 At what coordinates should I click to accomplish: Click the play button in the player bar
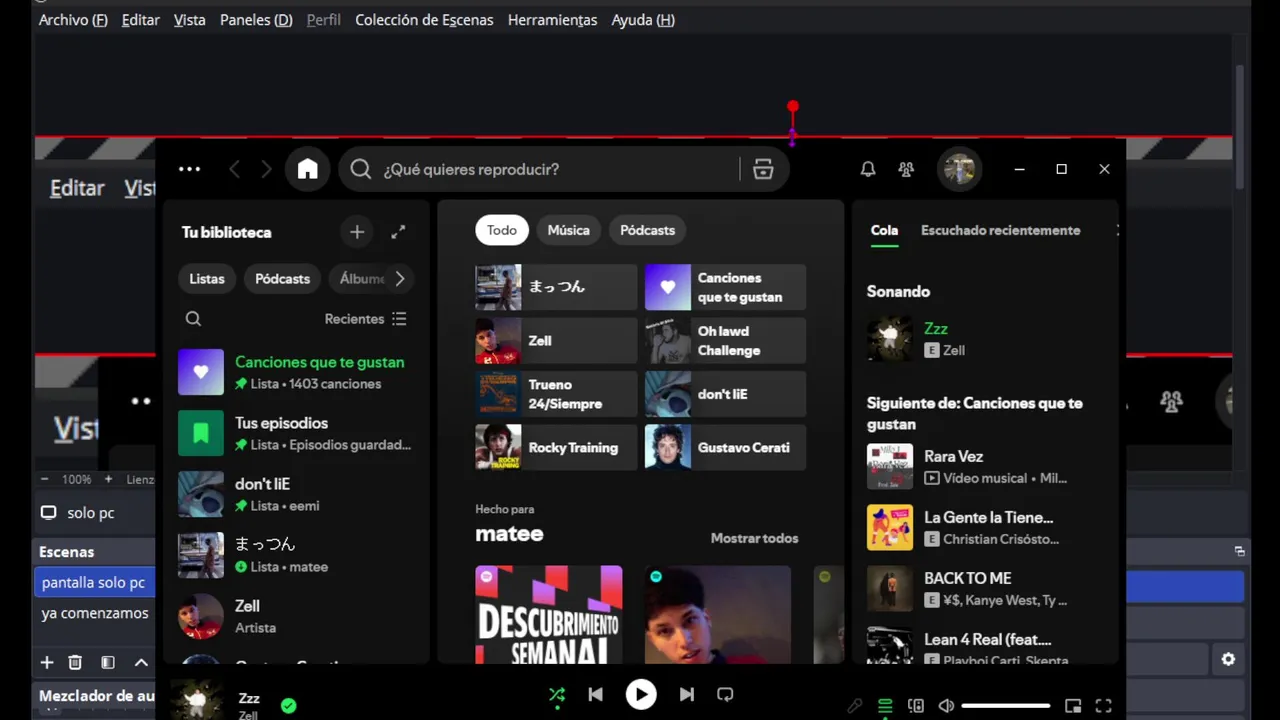(x=641, y=694)
